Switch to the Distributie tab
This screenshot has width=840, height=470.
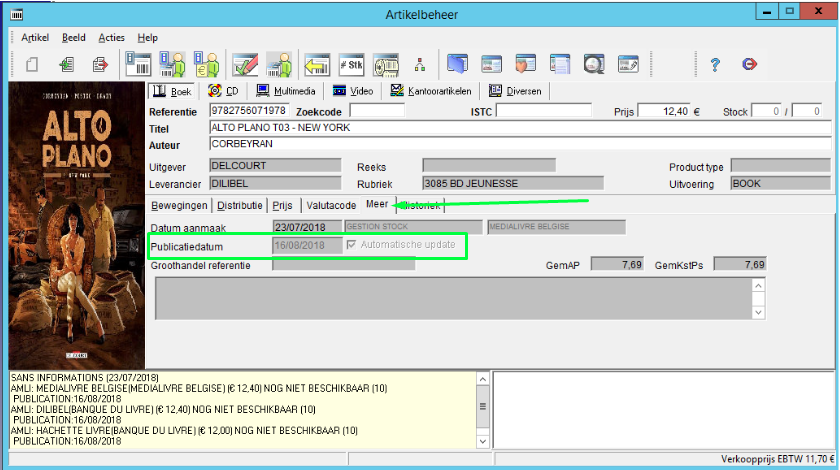[x=240, y=205]
